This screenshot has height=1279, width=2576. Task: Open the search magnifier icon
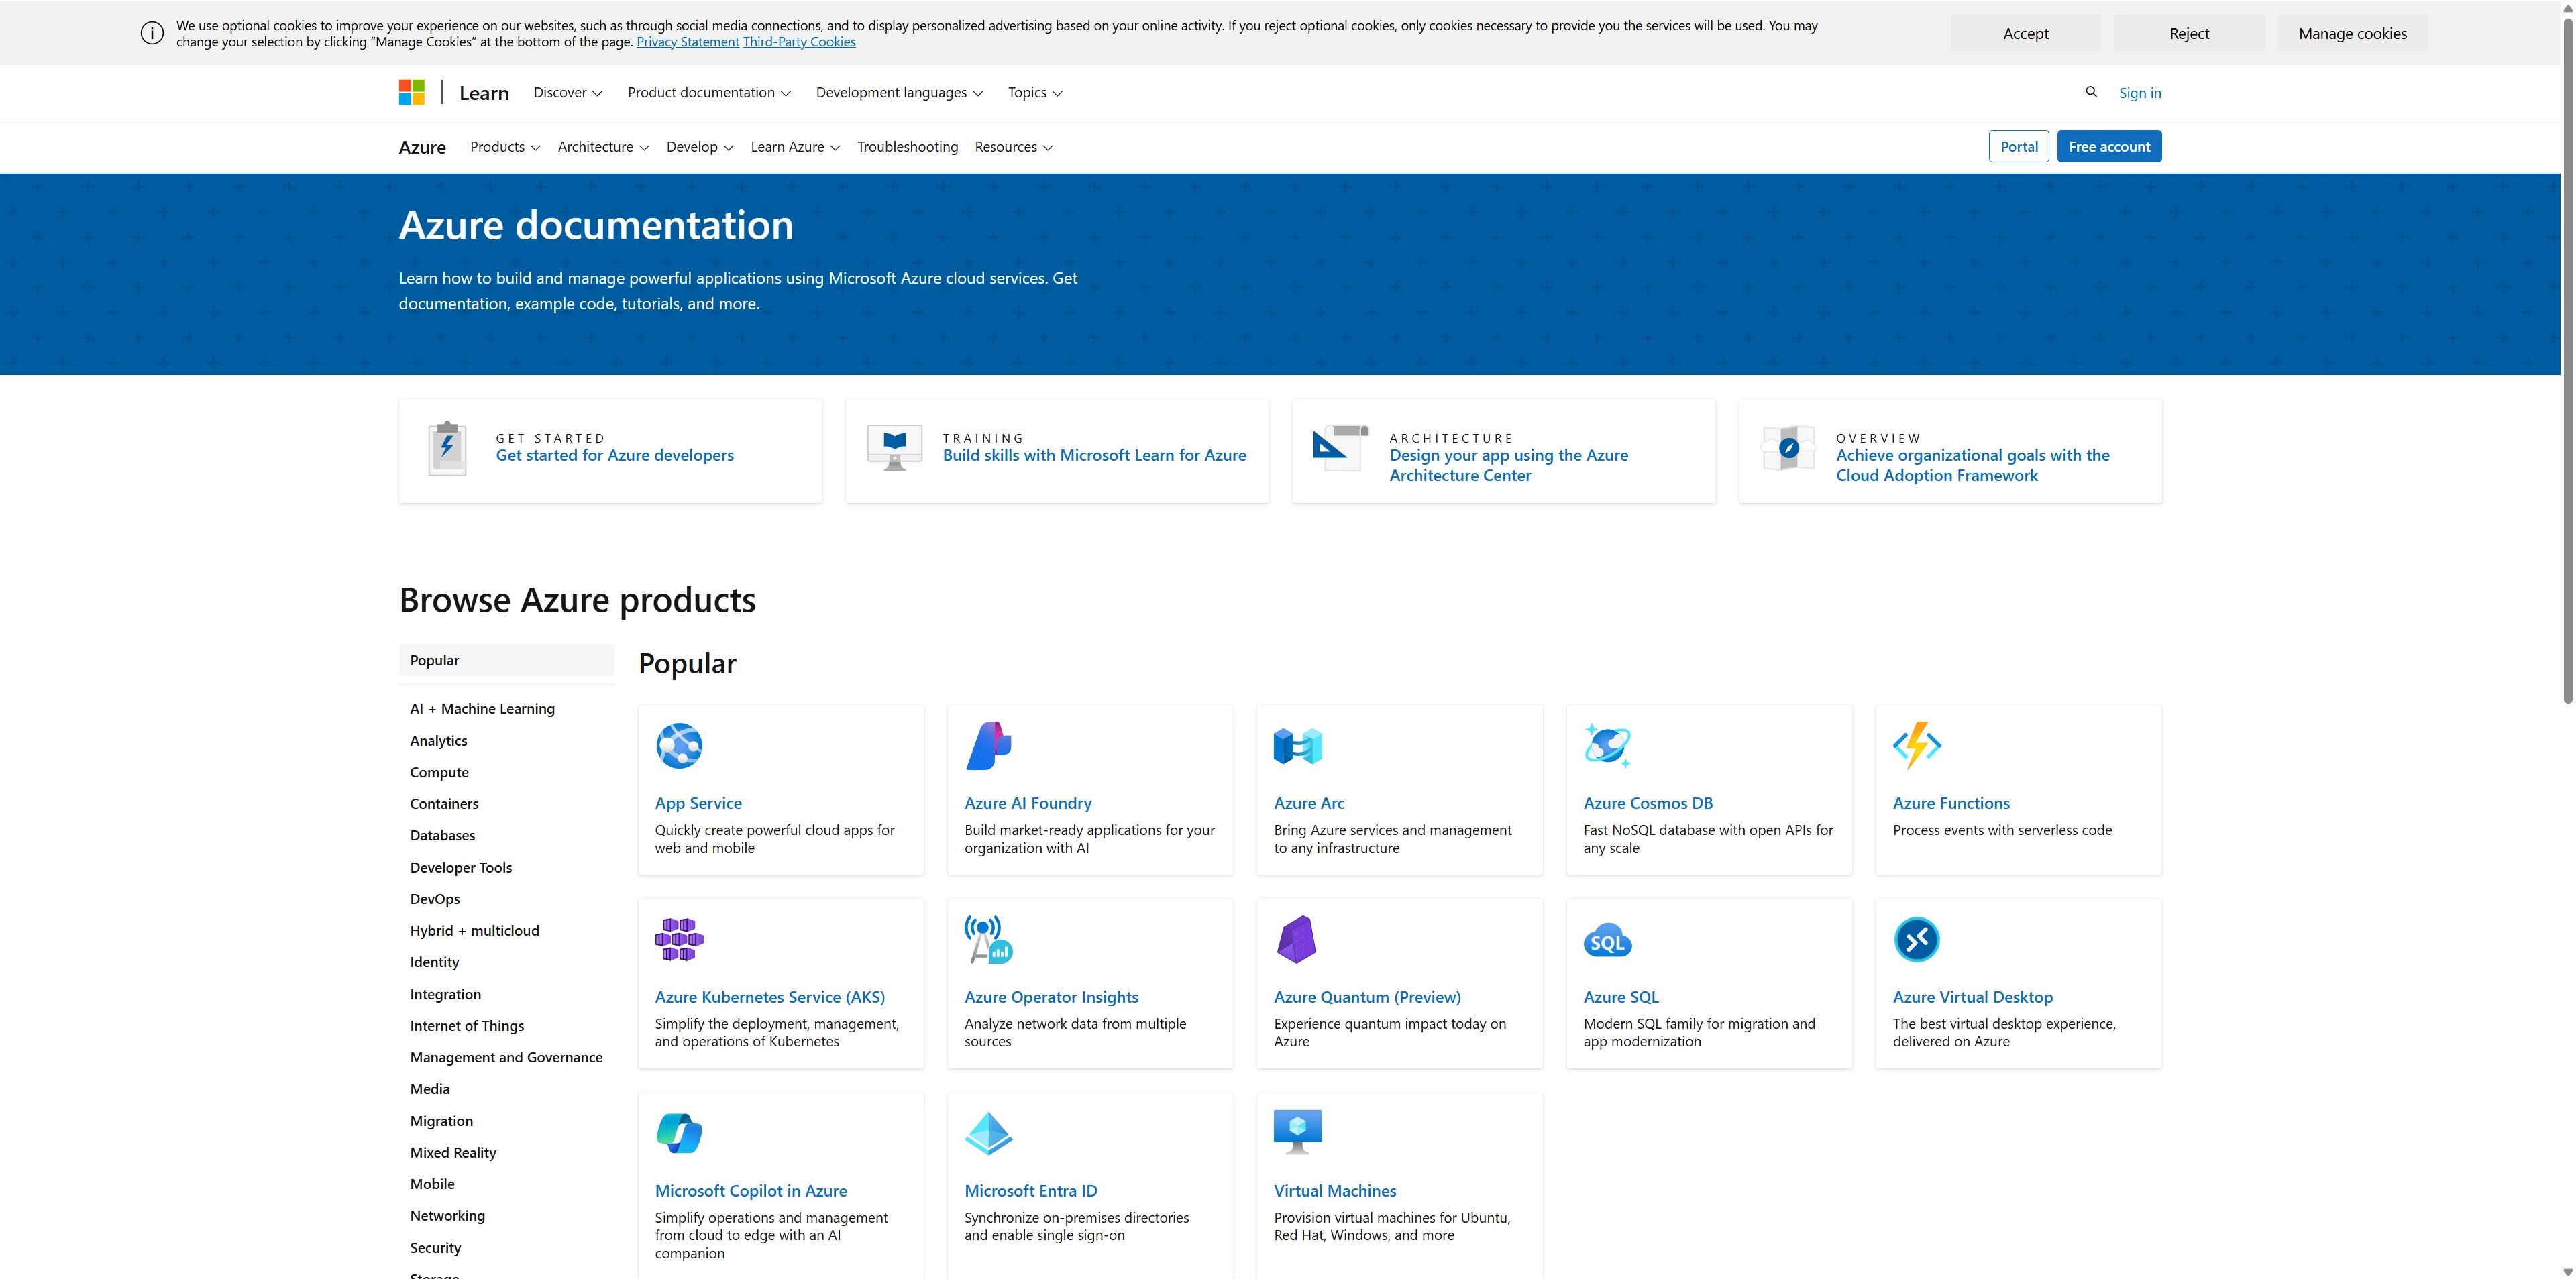[x=2090, y=92]
